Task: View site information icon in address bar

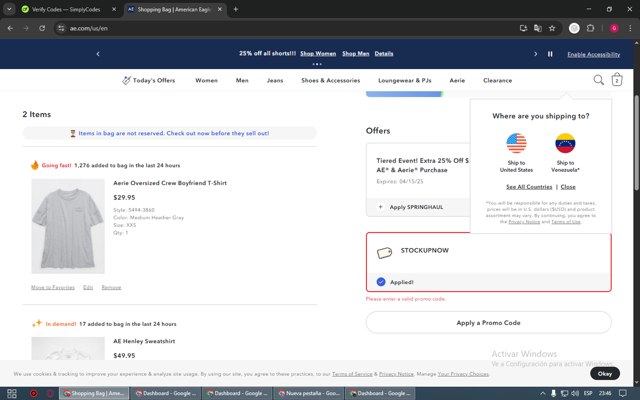Action: (61, 28)
